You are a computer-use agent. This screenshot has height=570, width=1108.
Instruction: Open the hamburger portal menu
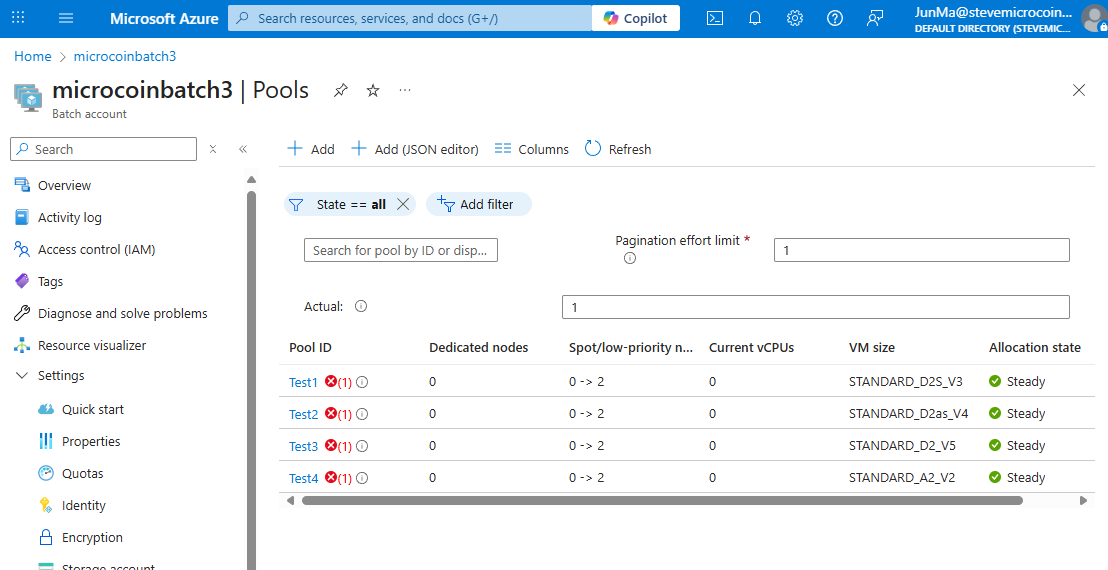tap(66, 18)
